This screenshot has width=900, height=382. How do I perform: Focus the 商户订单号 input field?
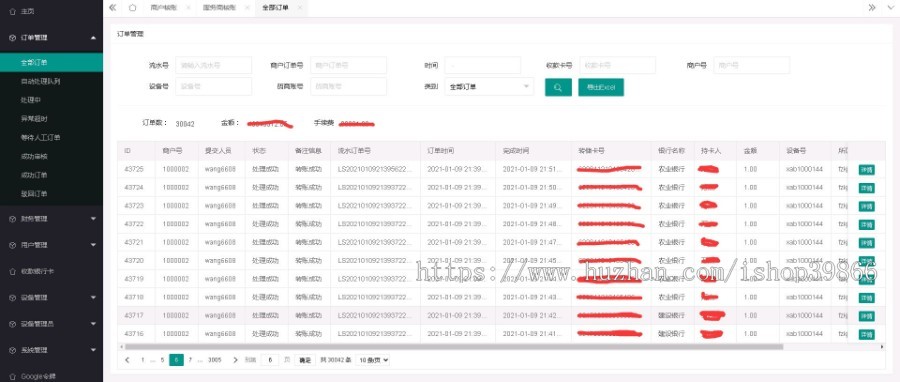[348, 65]
